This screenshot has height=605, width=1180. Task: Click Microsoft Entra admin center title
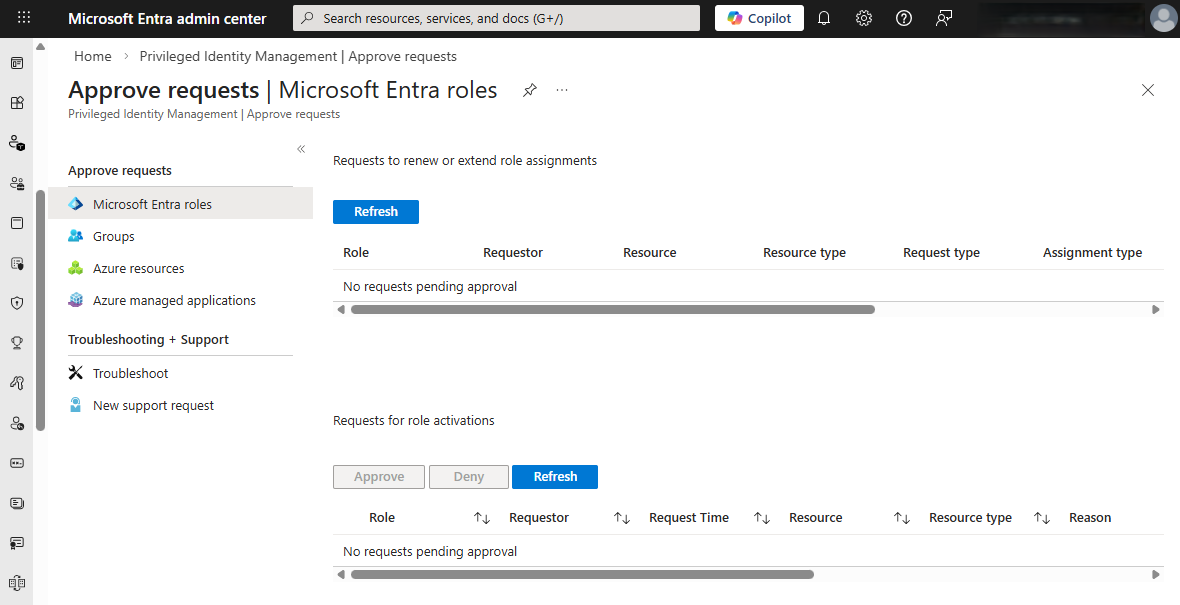pos(167,18)
